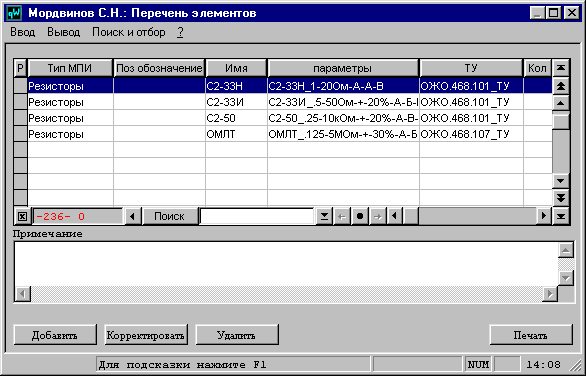Open the Ввод menu

tap(22, 32)
